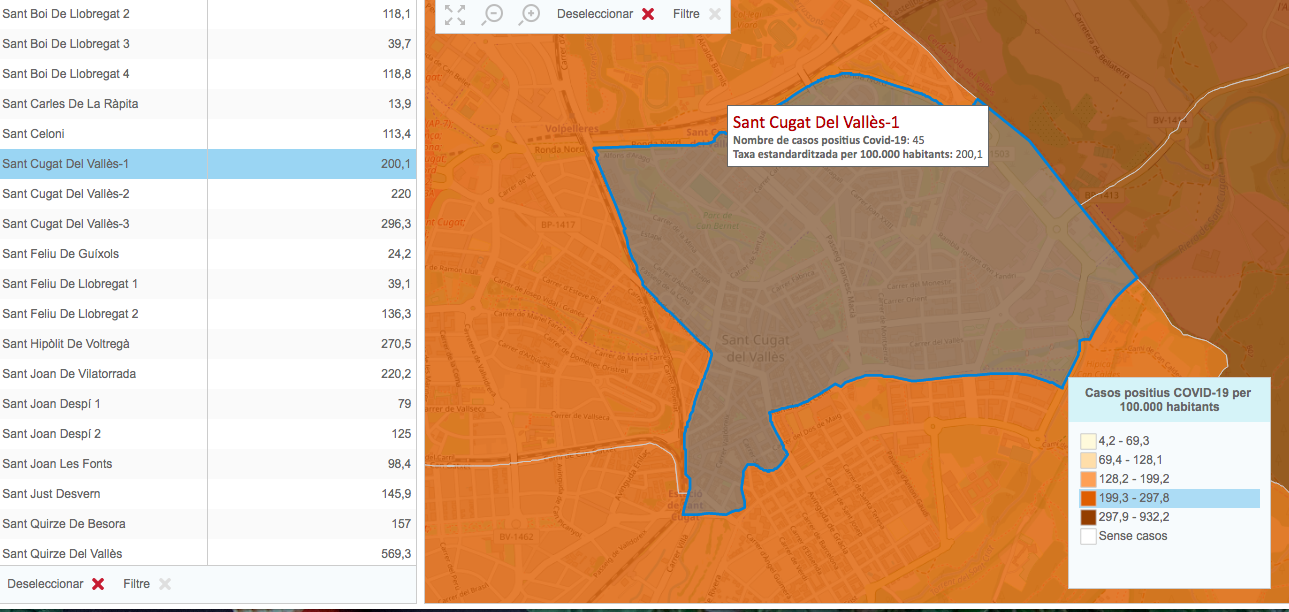Select the Sense casos legend entry
1289x612 pixels.
(1088, 536)
